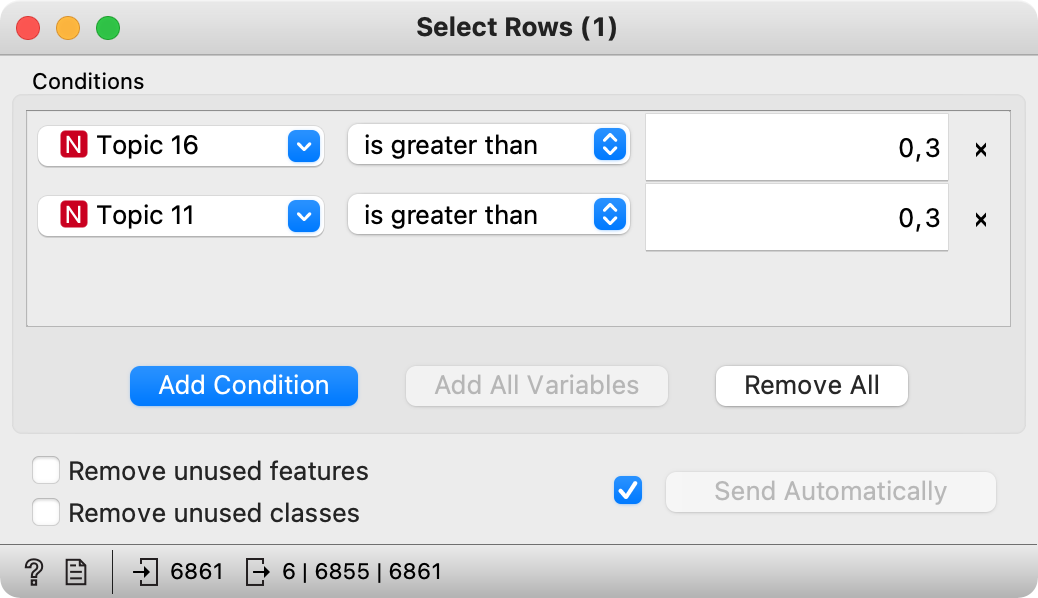
Task: Enable Remove unused classes checkbox
Action: tap(46, 513)
